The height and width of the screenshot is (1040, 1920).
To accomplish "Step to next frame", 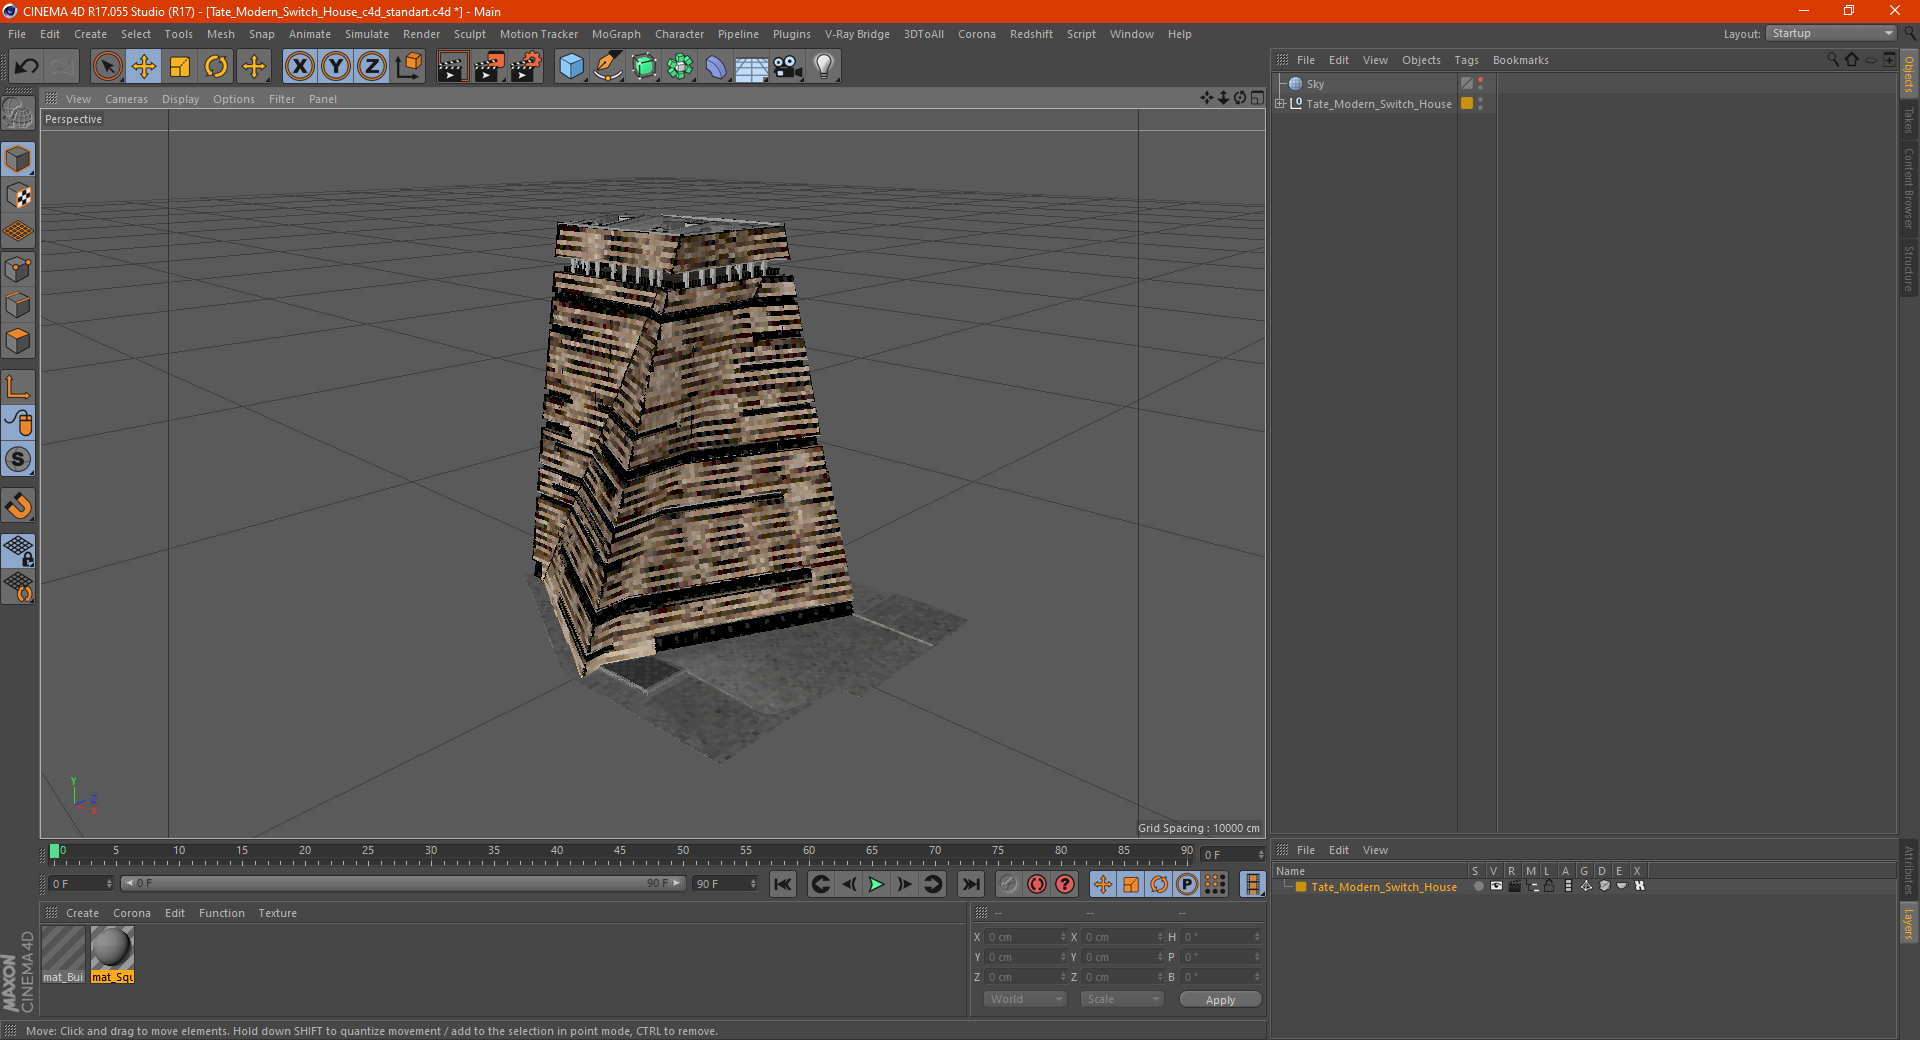I will click(x=904, y=884).
